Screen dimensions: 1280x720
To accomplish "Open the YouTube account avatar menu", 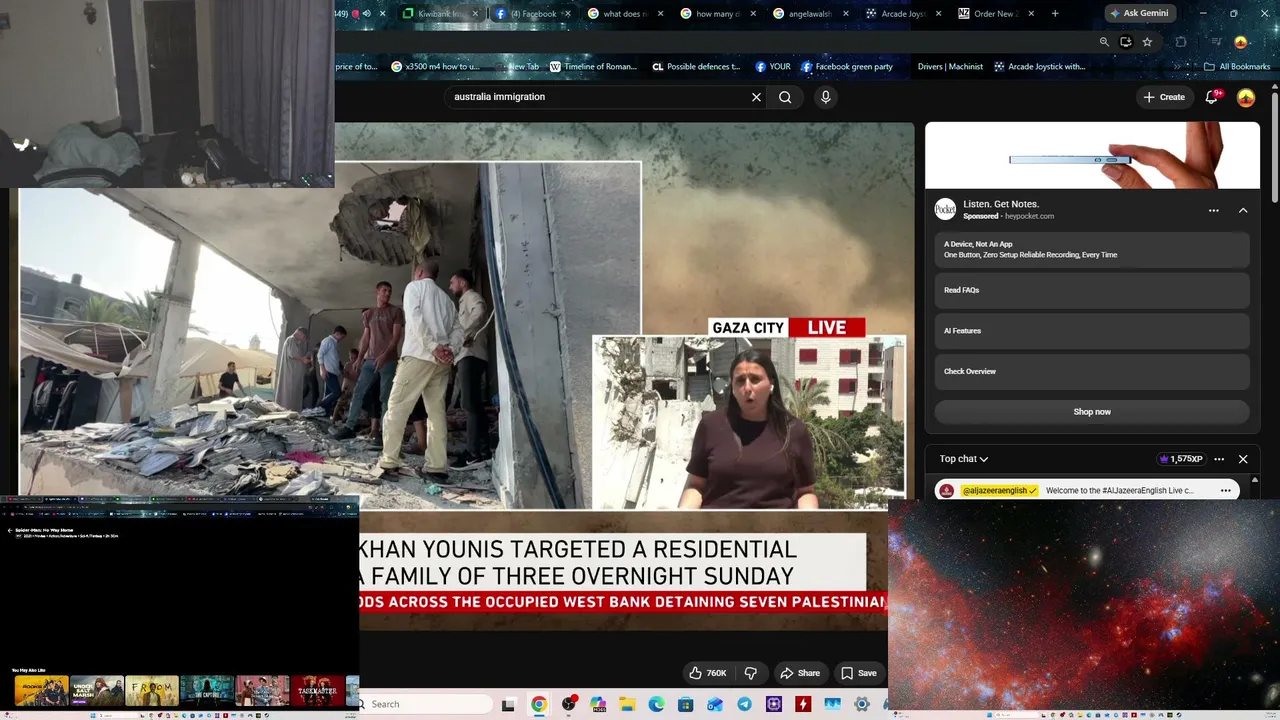I will pos(1246,97).
